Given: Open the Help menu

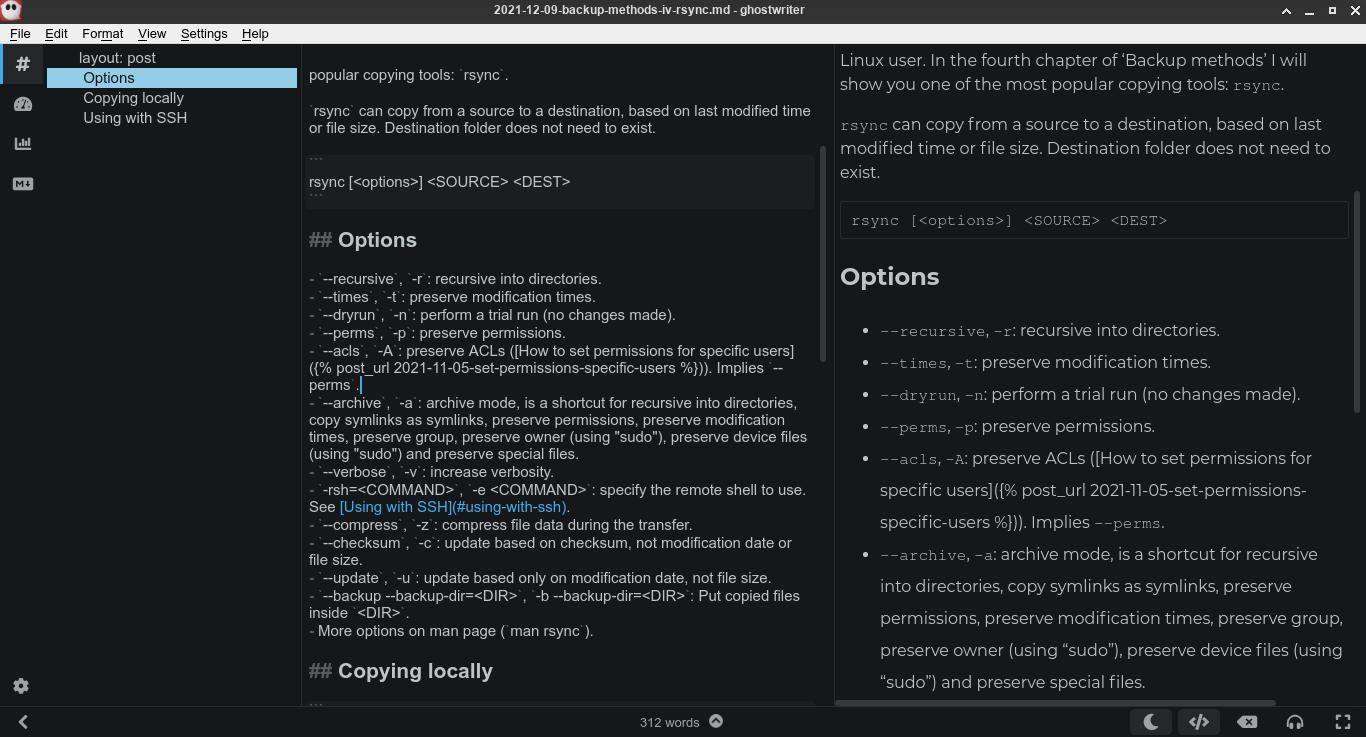Looking at the screenshot, I should pyautogui.click(x=255, y=33).
